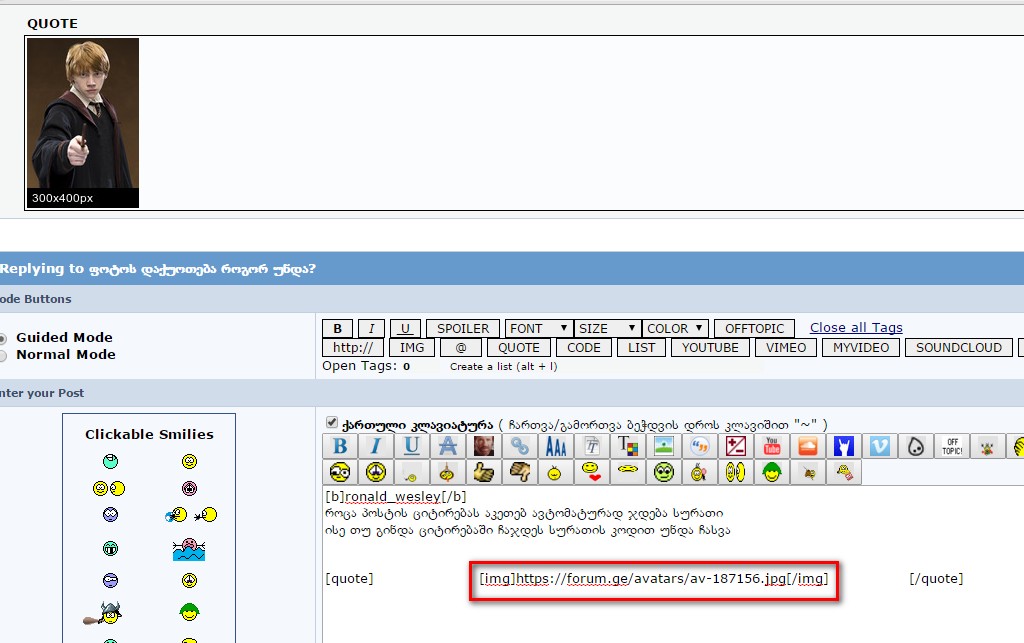Click the large blue Bold icon
Viewport: 1024px width, 643px height.
[x=340, y=447]
